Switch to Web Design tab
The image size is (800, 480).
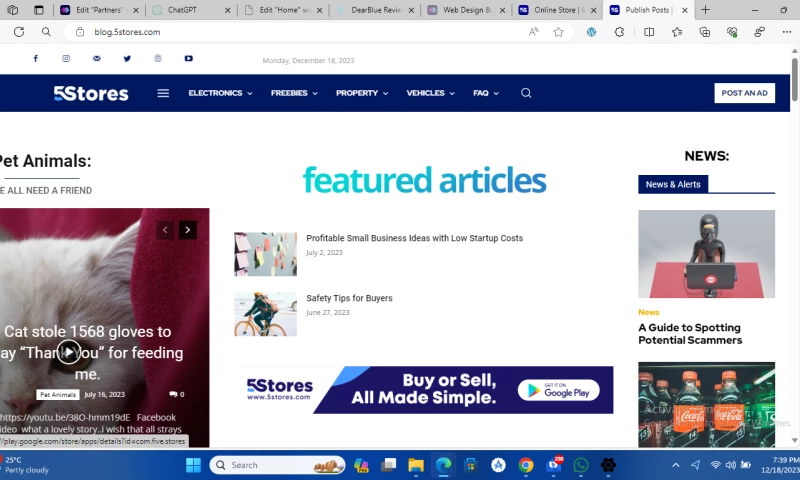[465, 10]
